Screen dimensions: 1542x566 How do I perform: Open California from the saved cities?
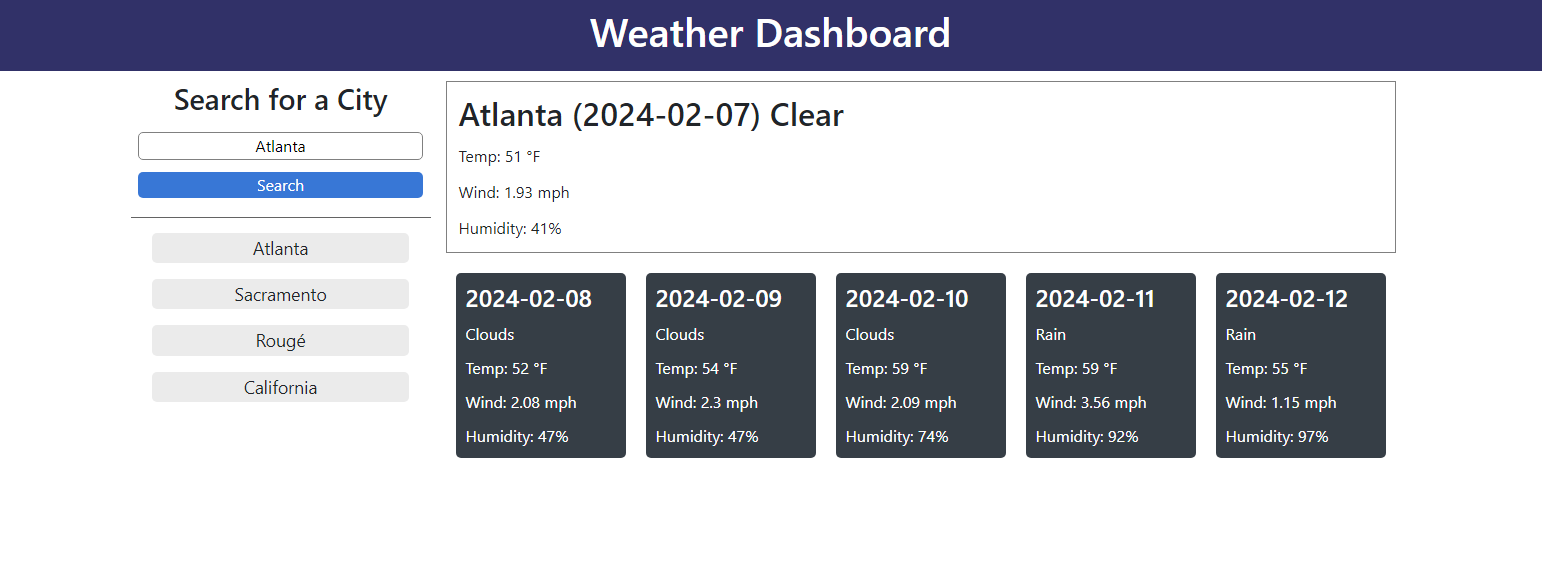click(280, 388)
